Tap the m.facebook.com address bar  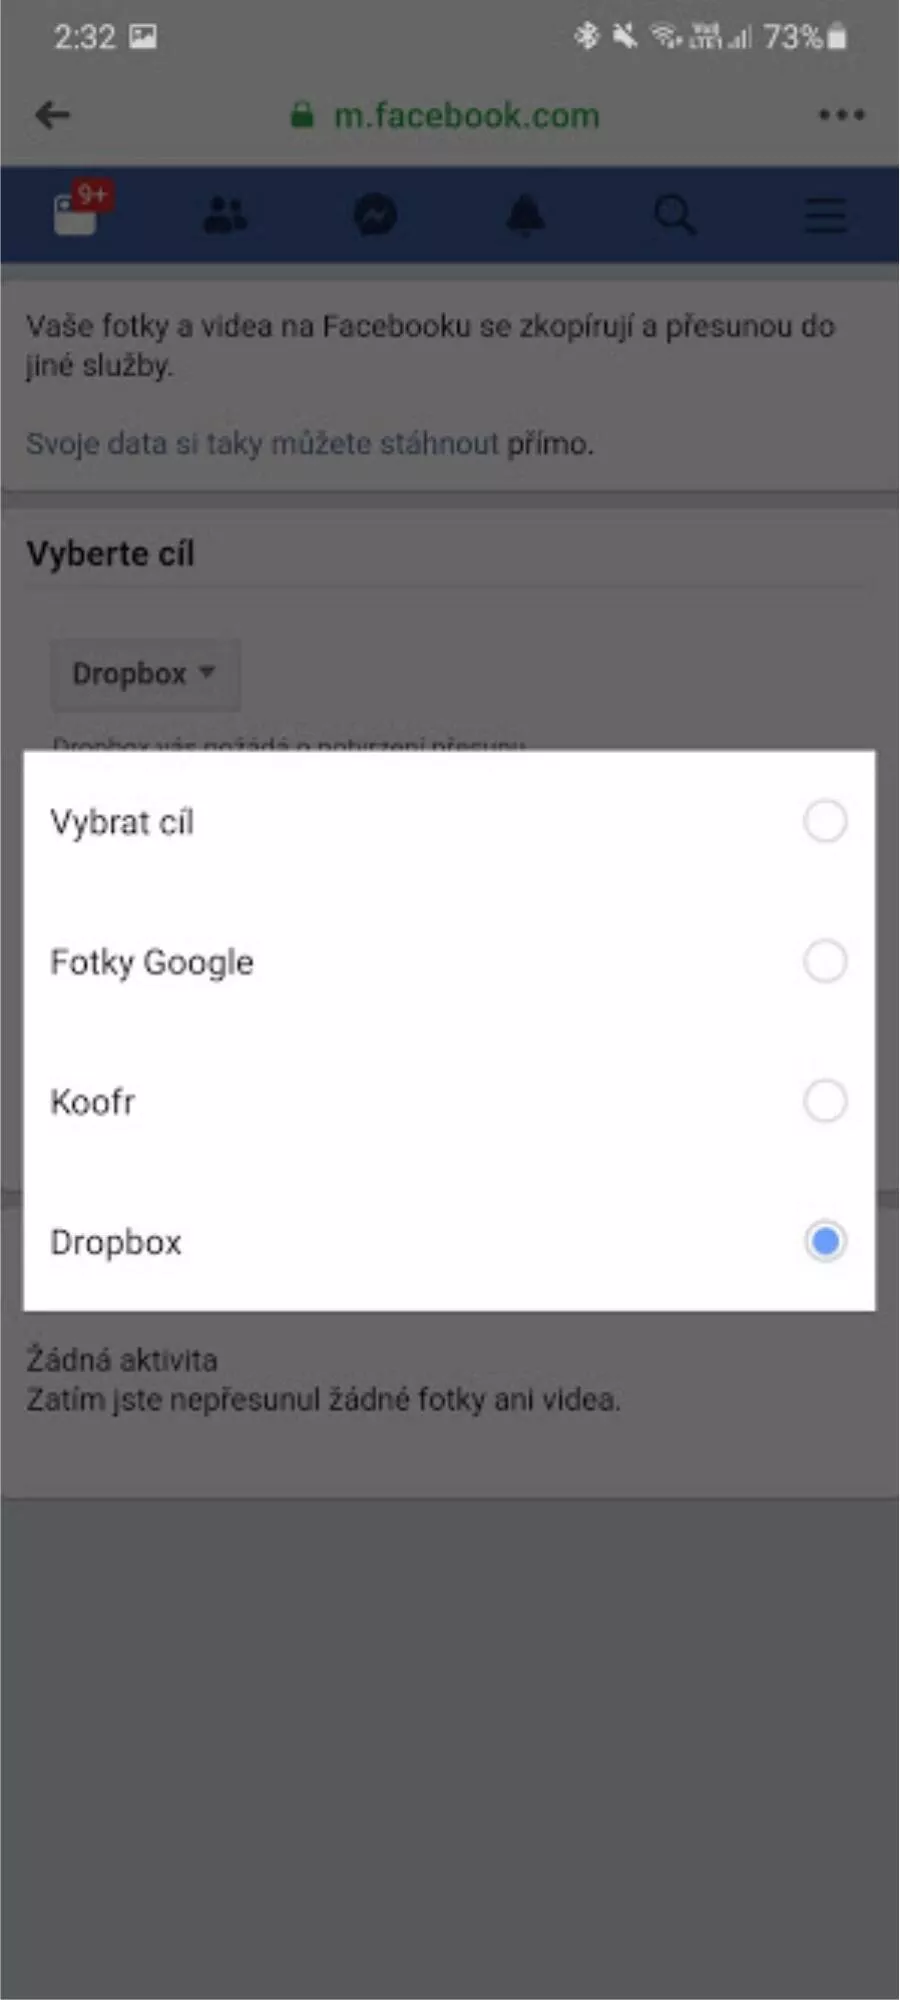click(x=466, y=115)
